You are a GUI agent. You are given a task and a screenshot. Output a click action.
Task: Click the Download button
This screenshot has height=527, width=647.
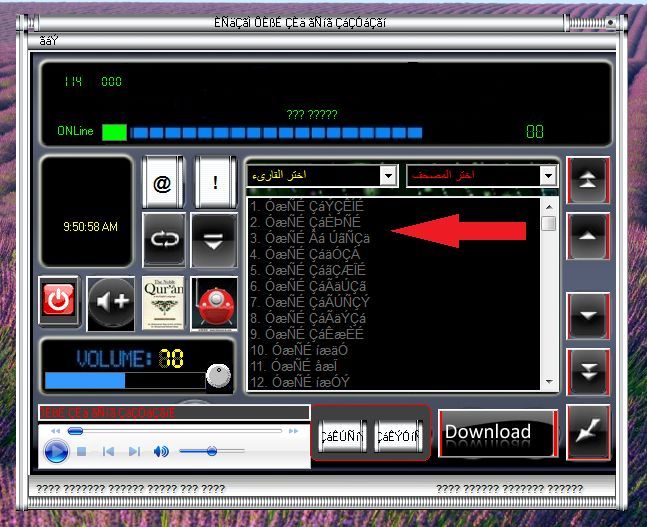pyautogui.click(x=496, y=433)
